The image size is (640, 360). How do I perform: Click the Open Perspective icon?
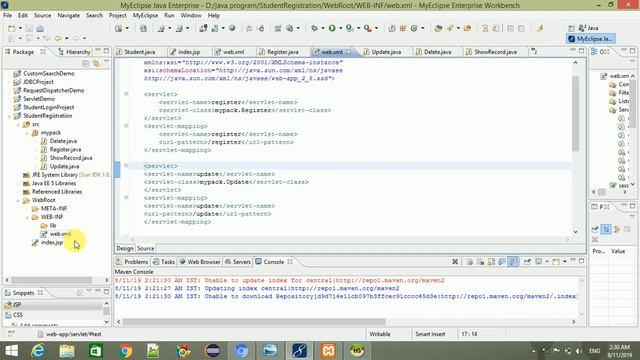point(571,28)
